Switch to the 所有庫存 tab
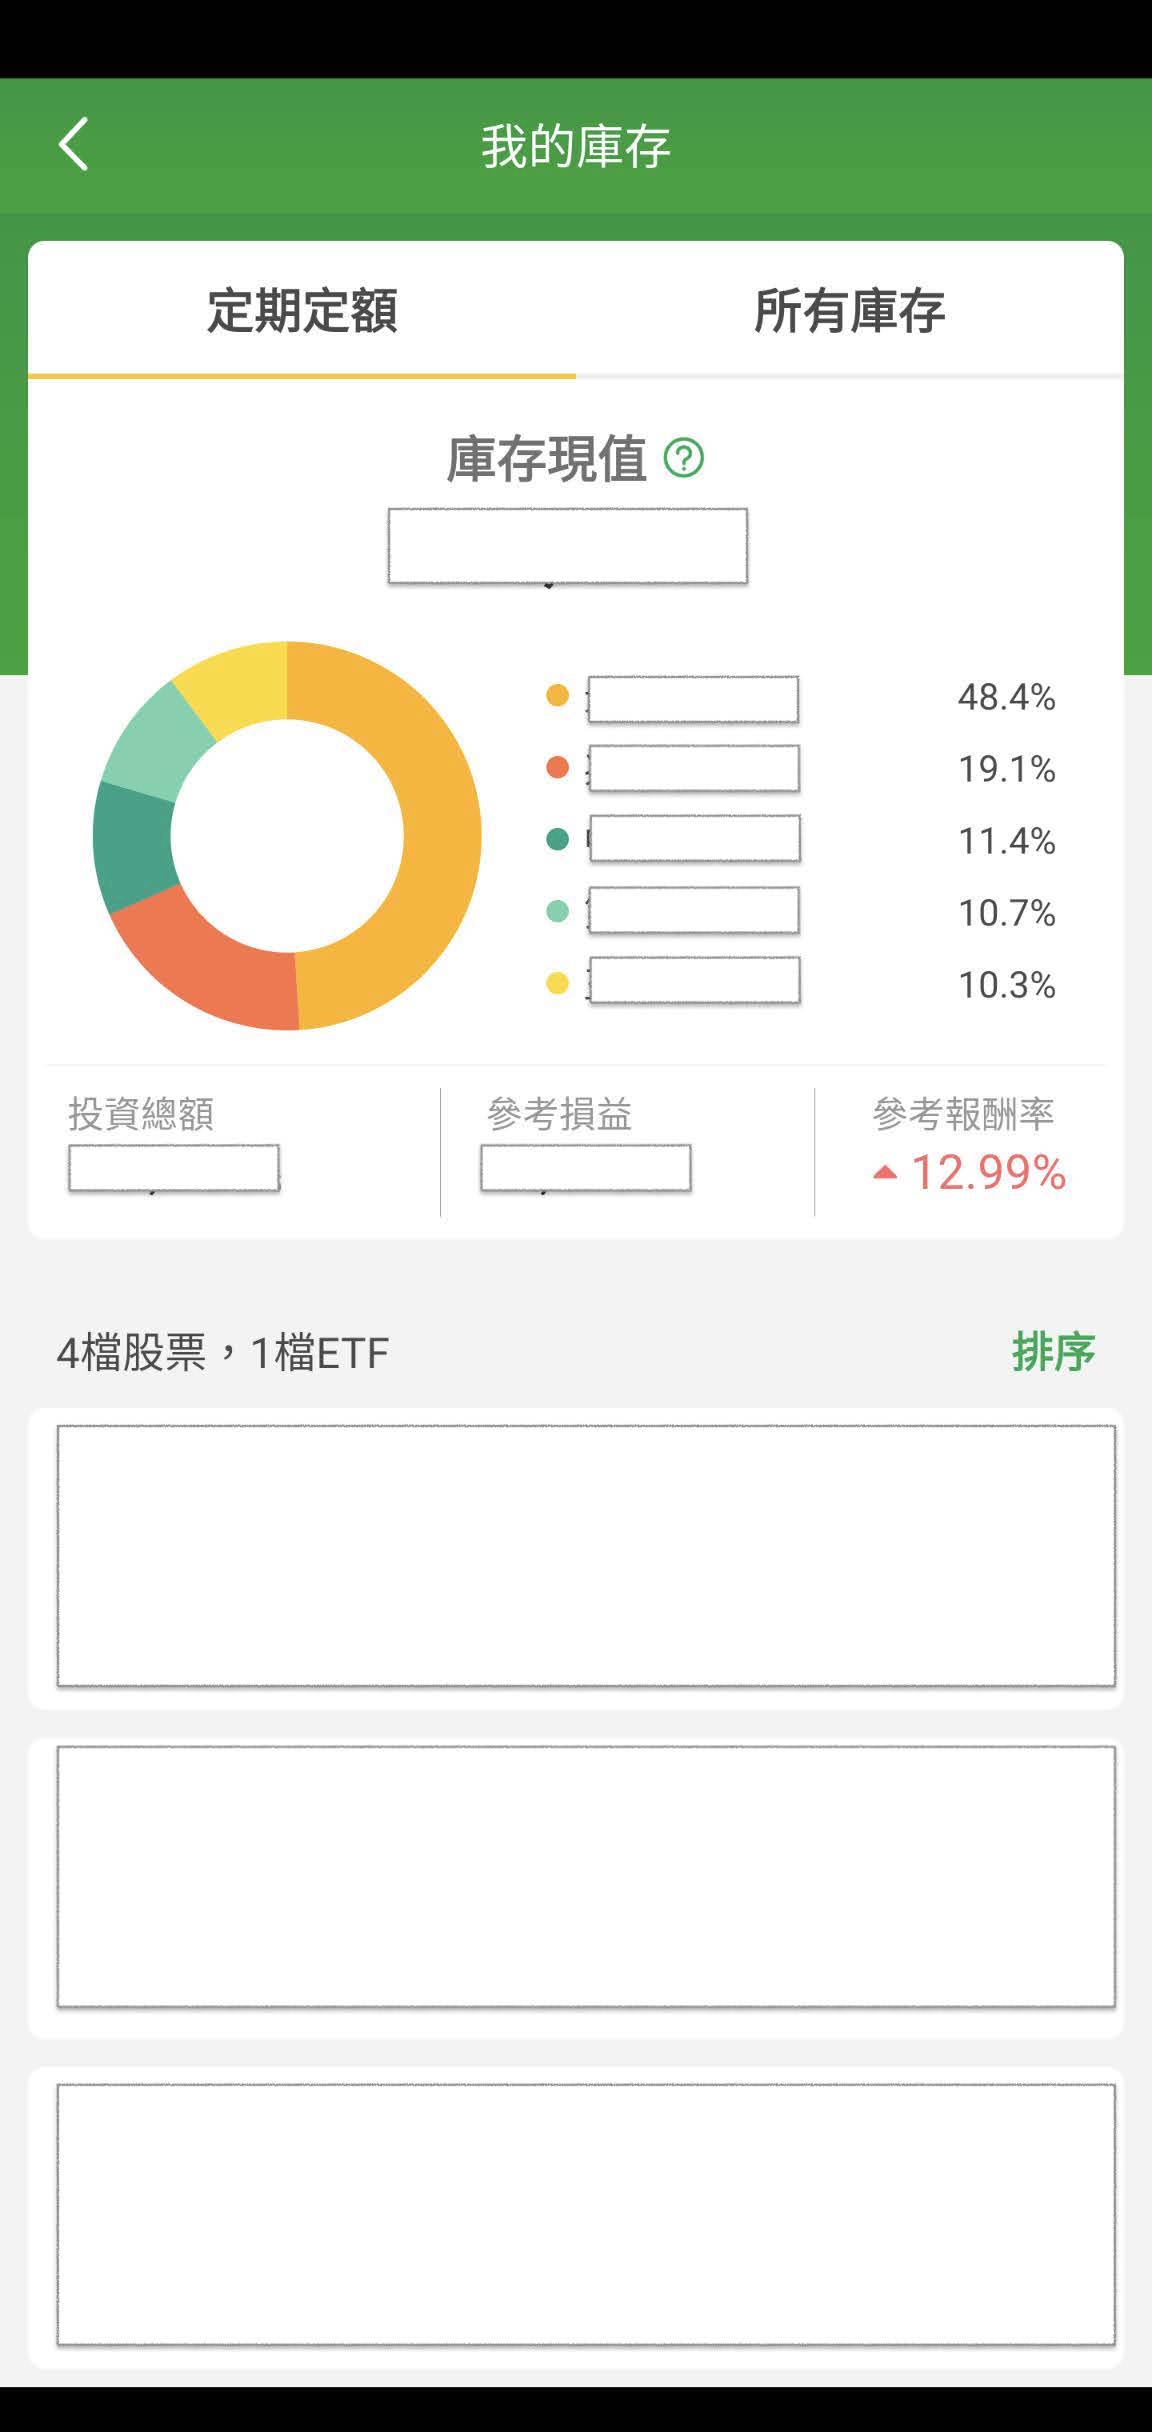 point(849,310)
